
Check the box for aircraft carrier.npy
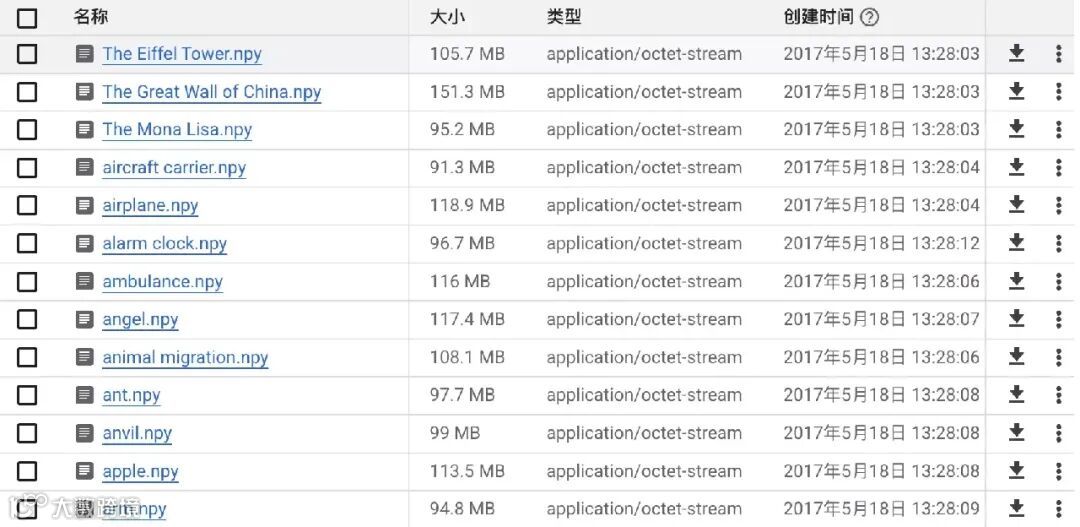click(27, 168)
